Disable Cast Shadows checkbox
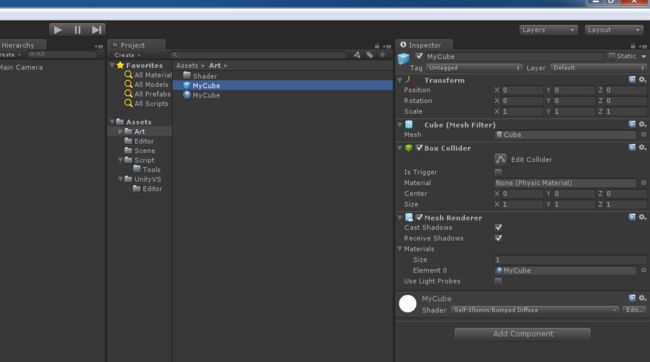Viewport: 650px width, 362px height. point(498,227)
